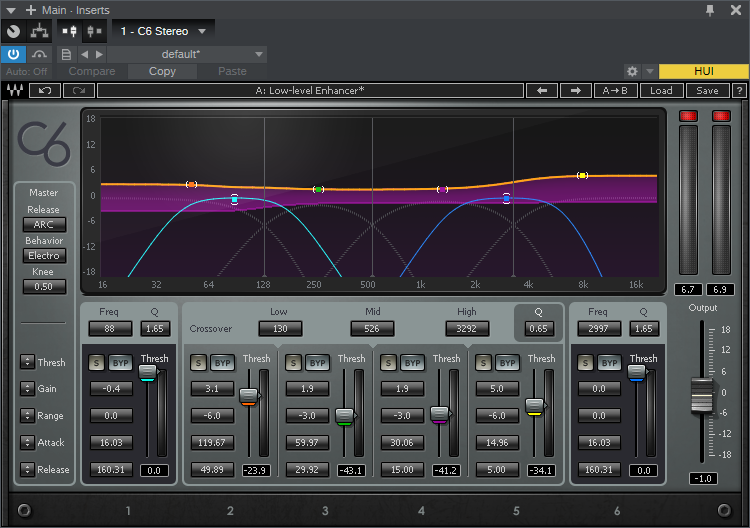Select the blue band 6 graph marker
The image size is (750, 528).
click(507, 198)
